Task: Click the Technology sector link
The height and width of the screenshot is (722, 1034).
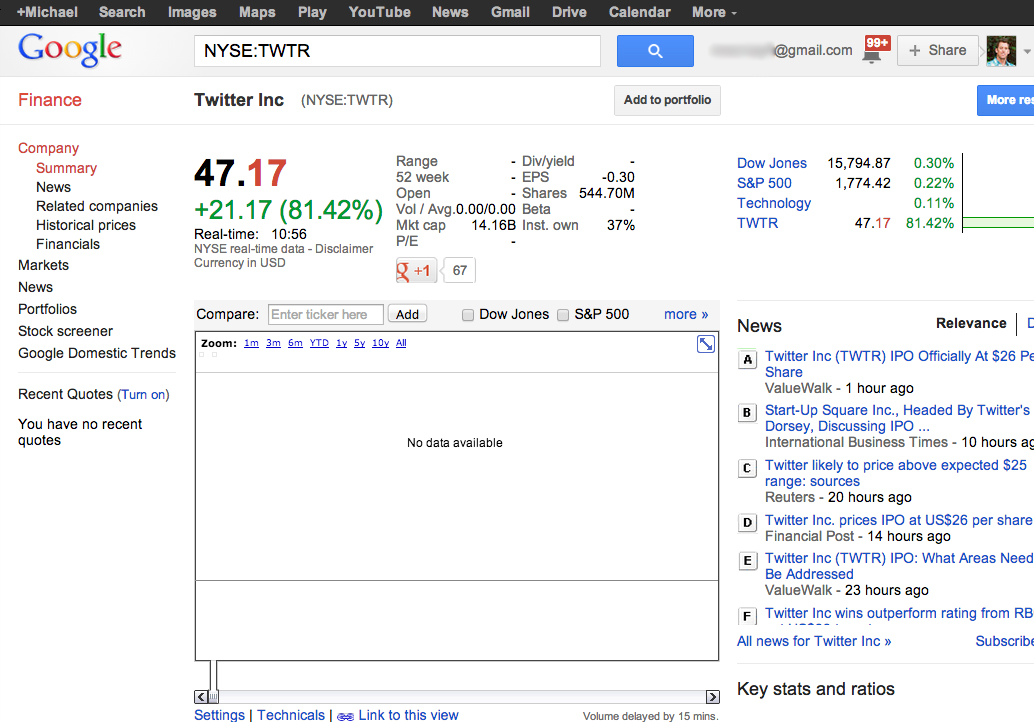Action: point(774,204)
